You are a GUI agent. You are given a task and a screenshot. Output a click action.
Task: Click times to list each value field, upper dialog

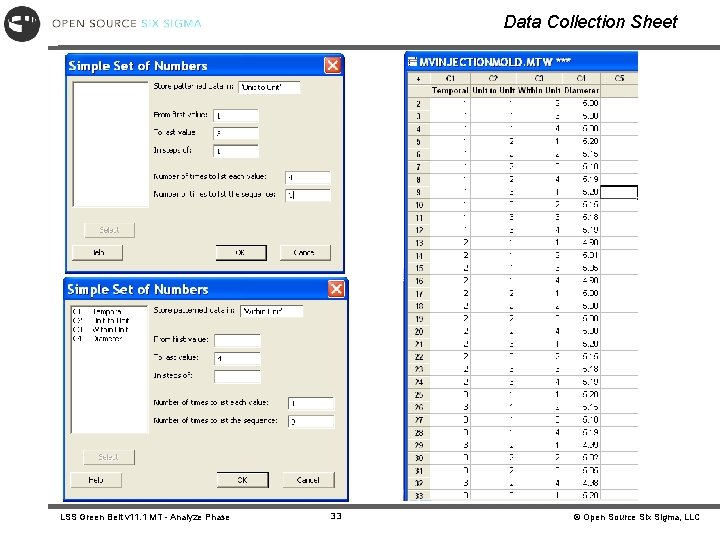click(308, 177)
